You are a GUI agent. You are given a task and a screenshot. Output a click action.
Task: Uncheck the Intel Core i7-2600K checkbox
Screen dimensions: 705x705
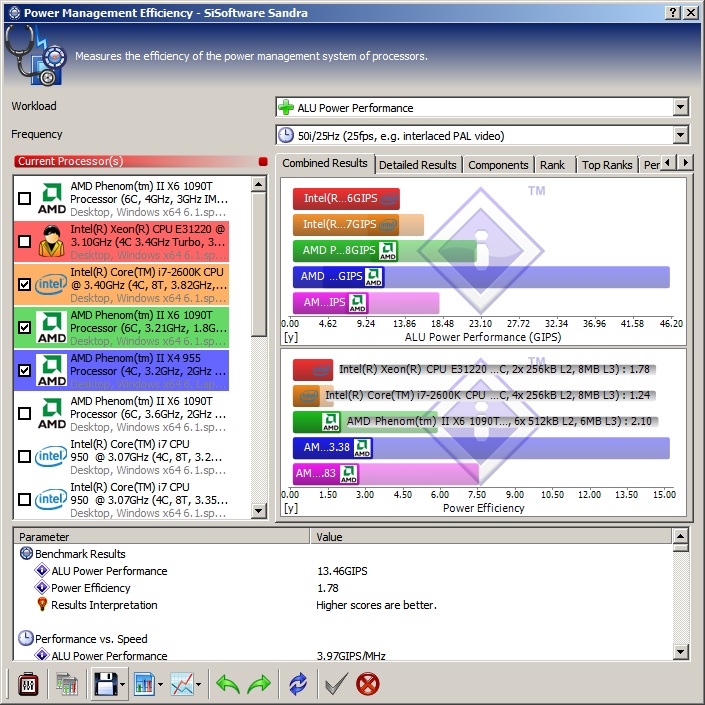(x=25, y=284)
